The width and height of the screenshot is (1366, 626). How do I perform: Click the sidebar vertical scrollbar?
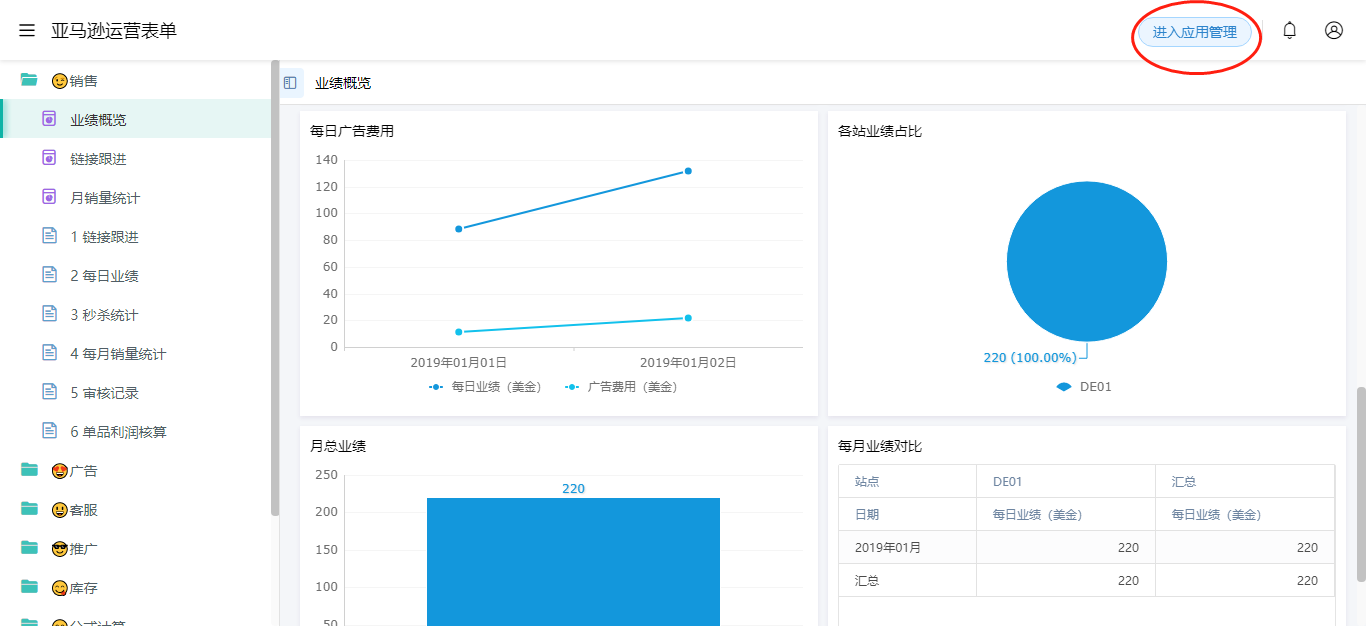coord(275,288)
